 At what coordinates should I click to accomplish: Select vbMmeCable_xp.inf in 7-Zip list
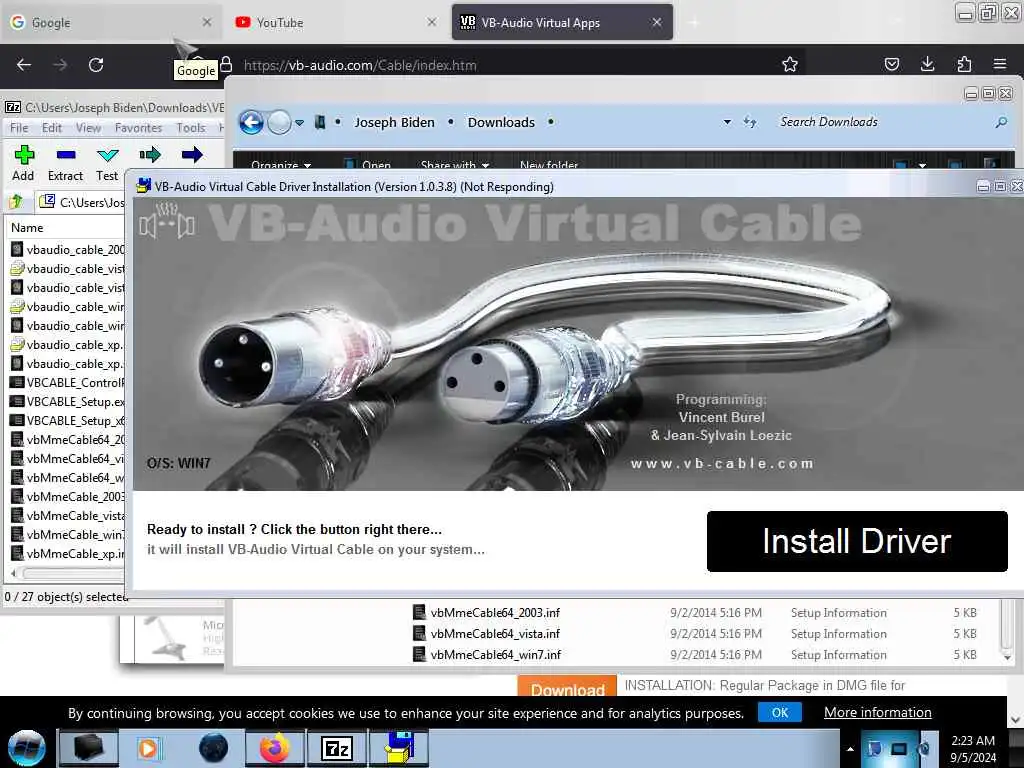(67, 554)
